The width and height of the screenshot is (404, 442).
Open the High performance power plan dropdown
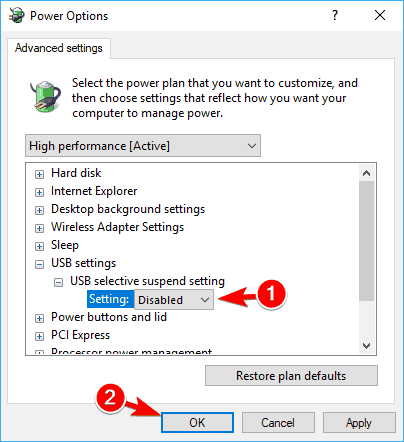(x=143, y=146)
